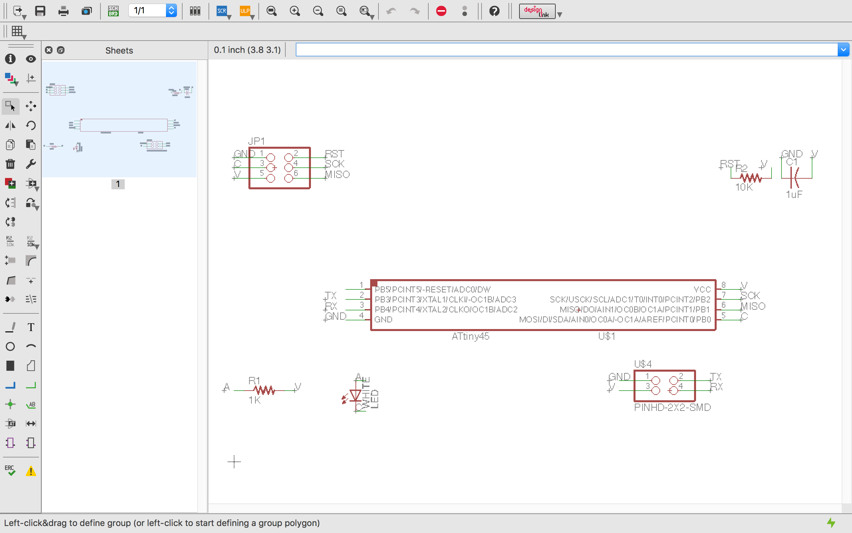Click the Undo arrow
The height and width of the screenshot is (533, 852).
point(391,11)
